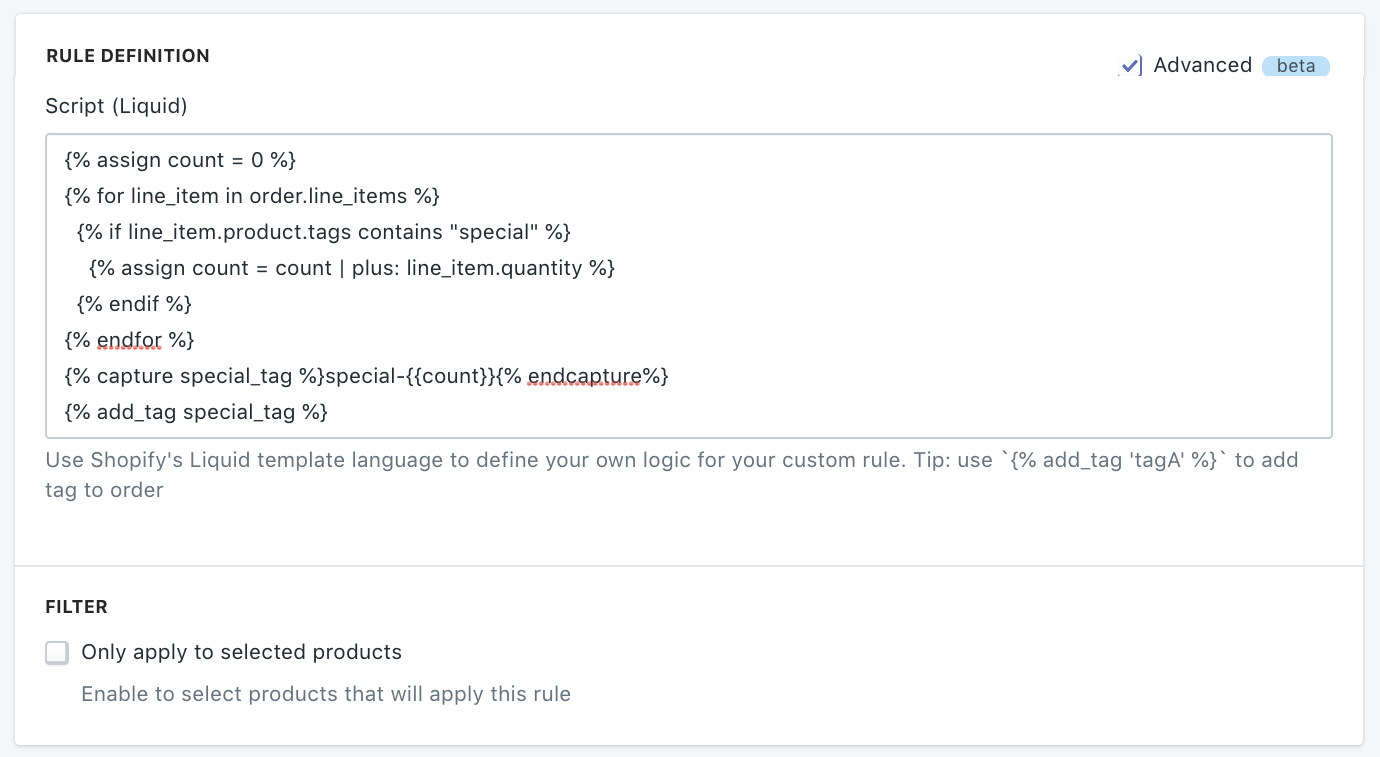Screen dimensions: 1380x757
Task: Toggle the Advanced checkbox
Action: [1131, 66]
